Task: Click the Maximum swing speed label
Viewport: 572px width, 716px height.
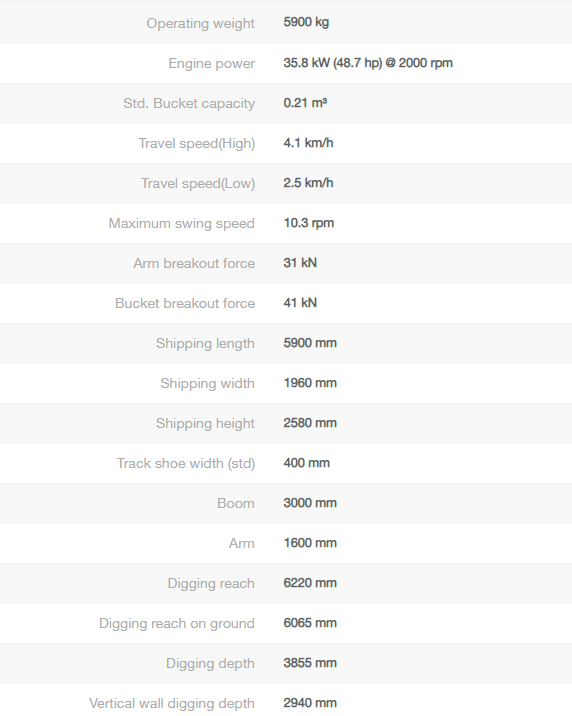Action: tap(182, 224)
